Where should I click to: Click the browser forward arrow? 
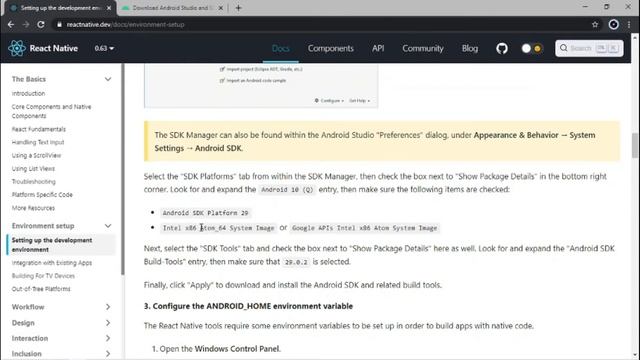[26, 24]
